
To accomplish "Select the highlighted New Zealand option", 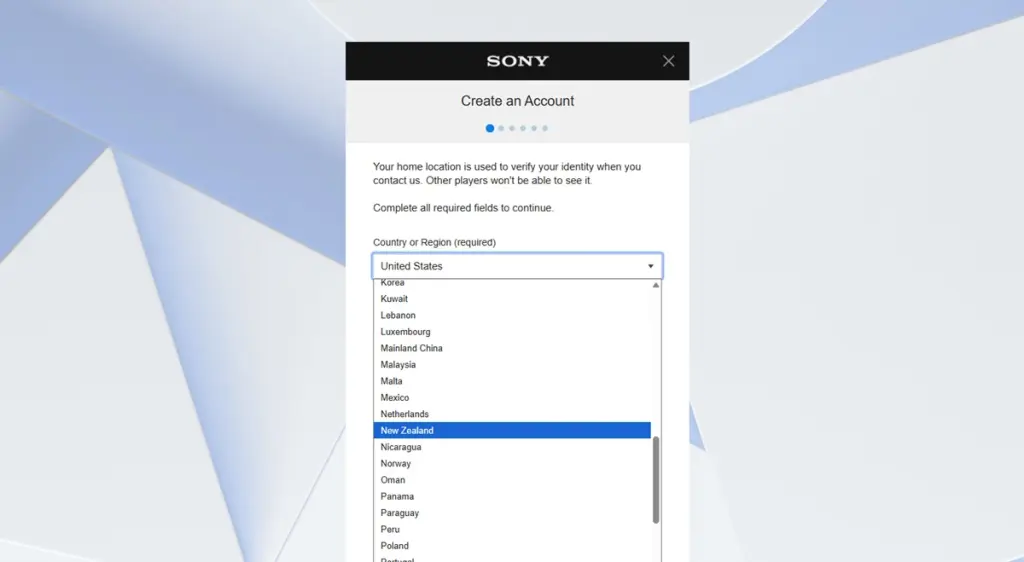I will pos(512,430).
